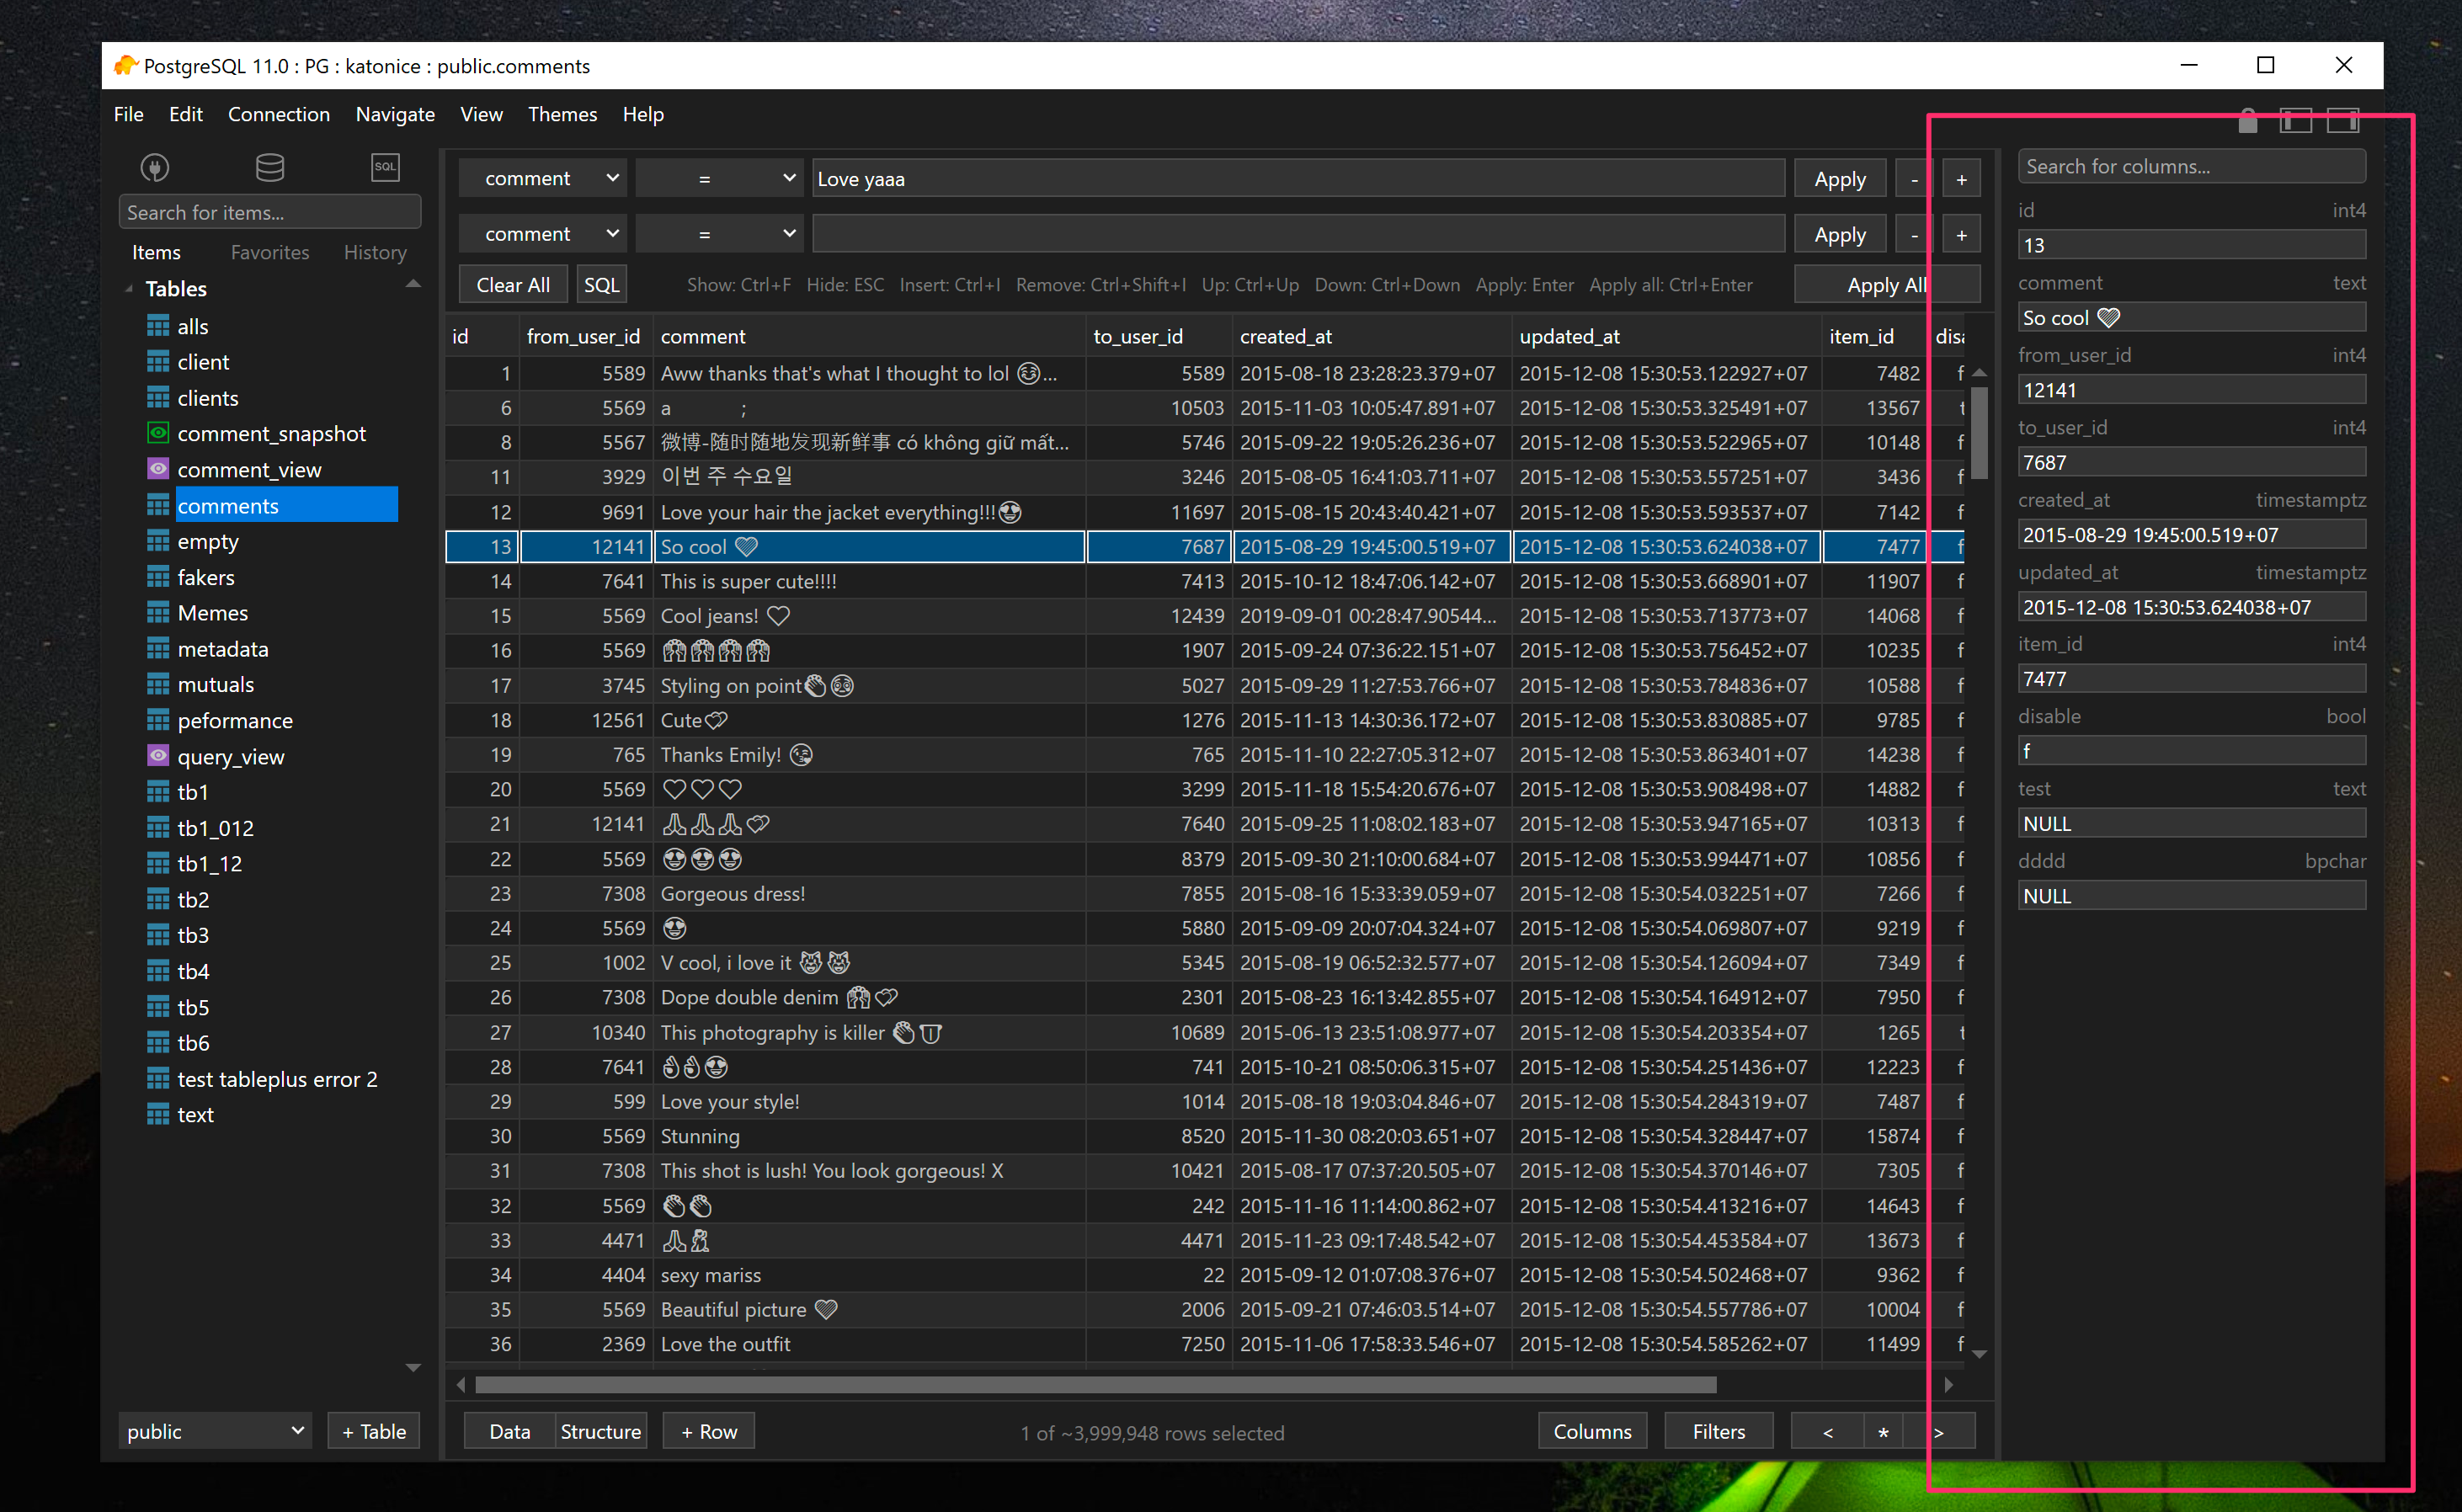Switch to History tab

pos(375,252)
